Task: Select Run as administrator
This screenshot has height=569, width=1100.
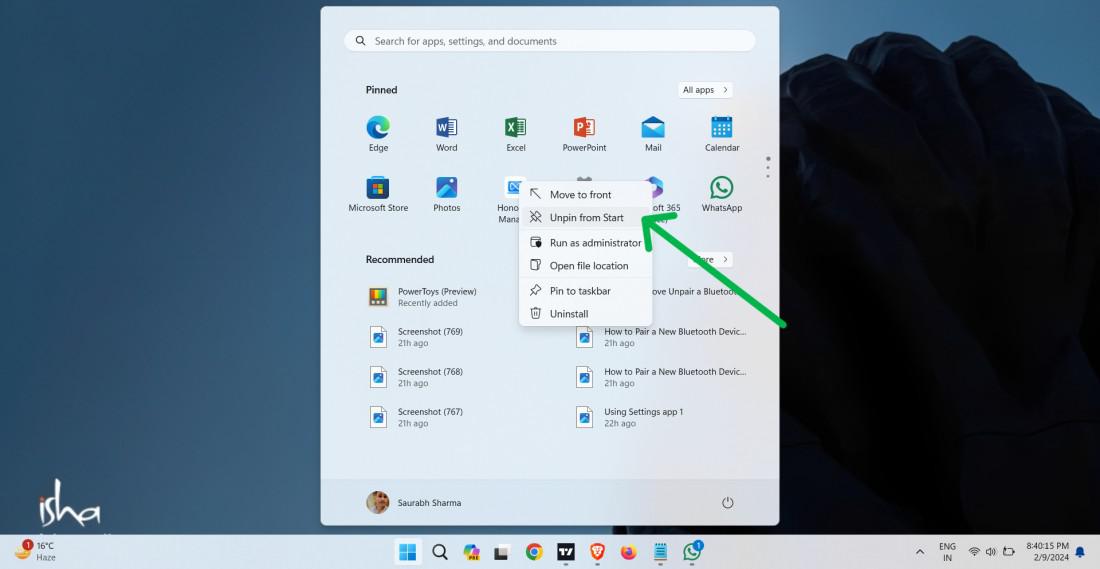Action: [x=586, y=243]
